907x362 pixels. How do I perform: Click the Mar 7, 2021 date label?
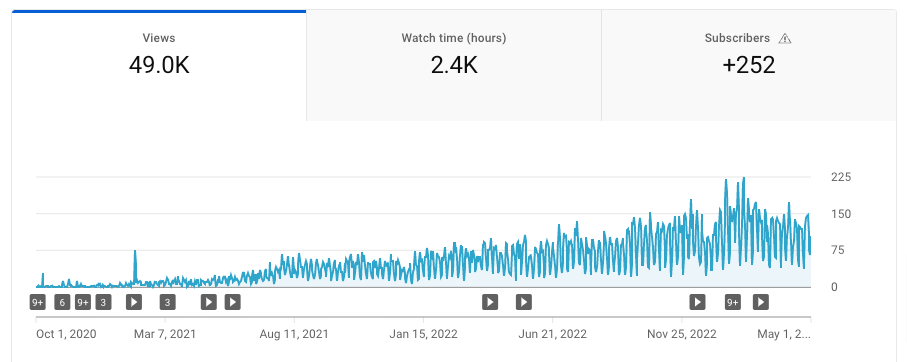(165, 334)
